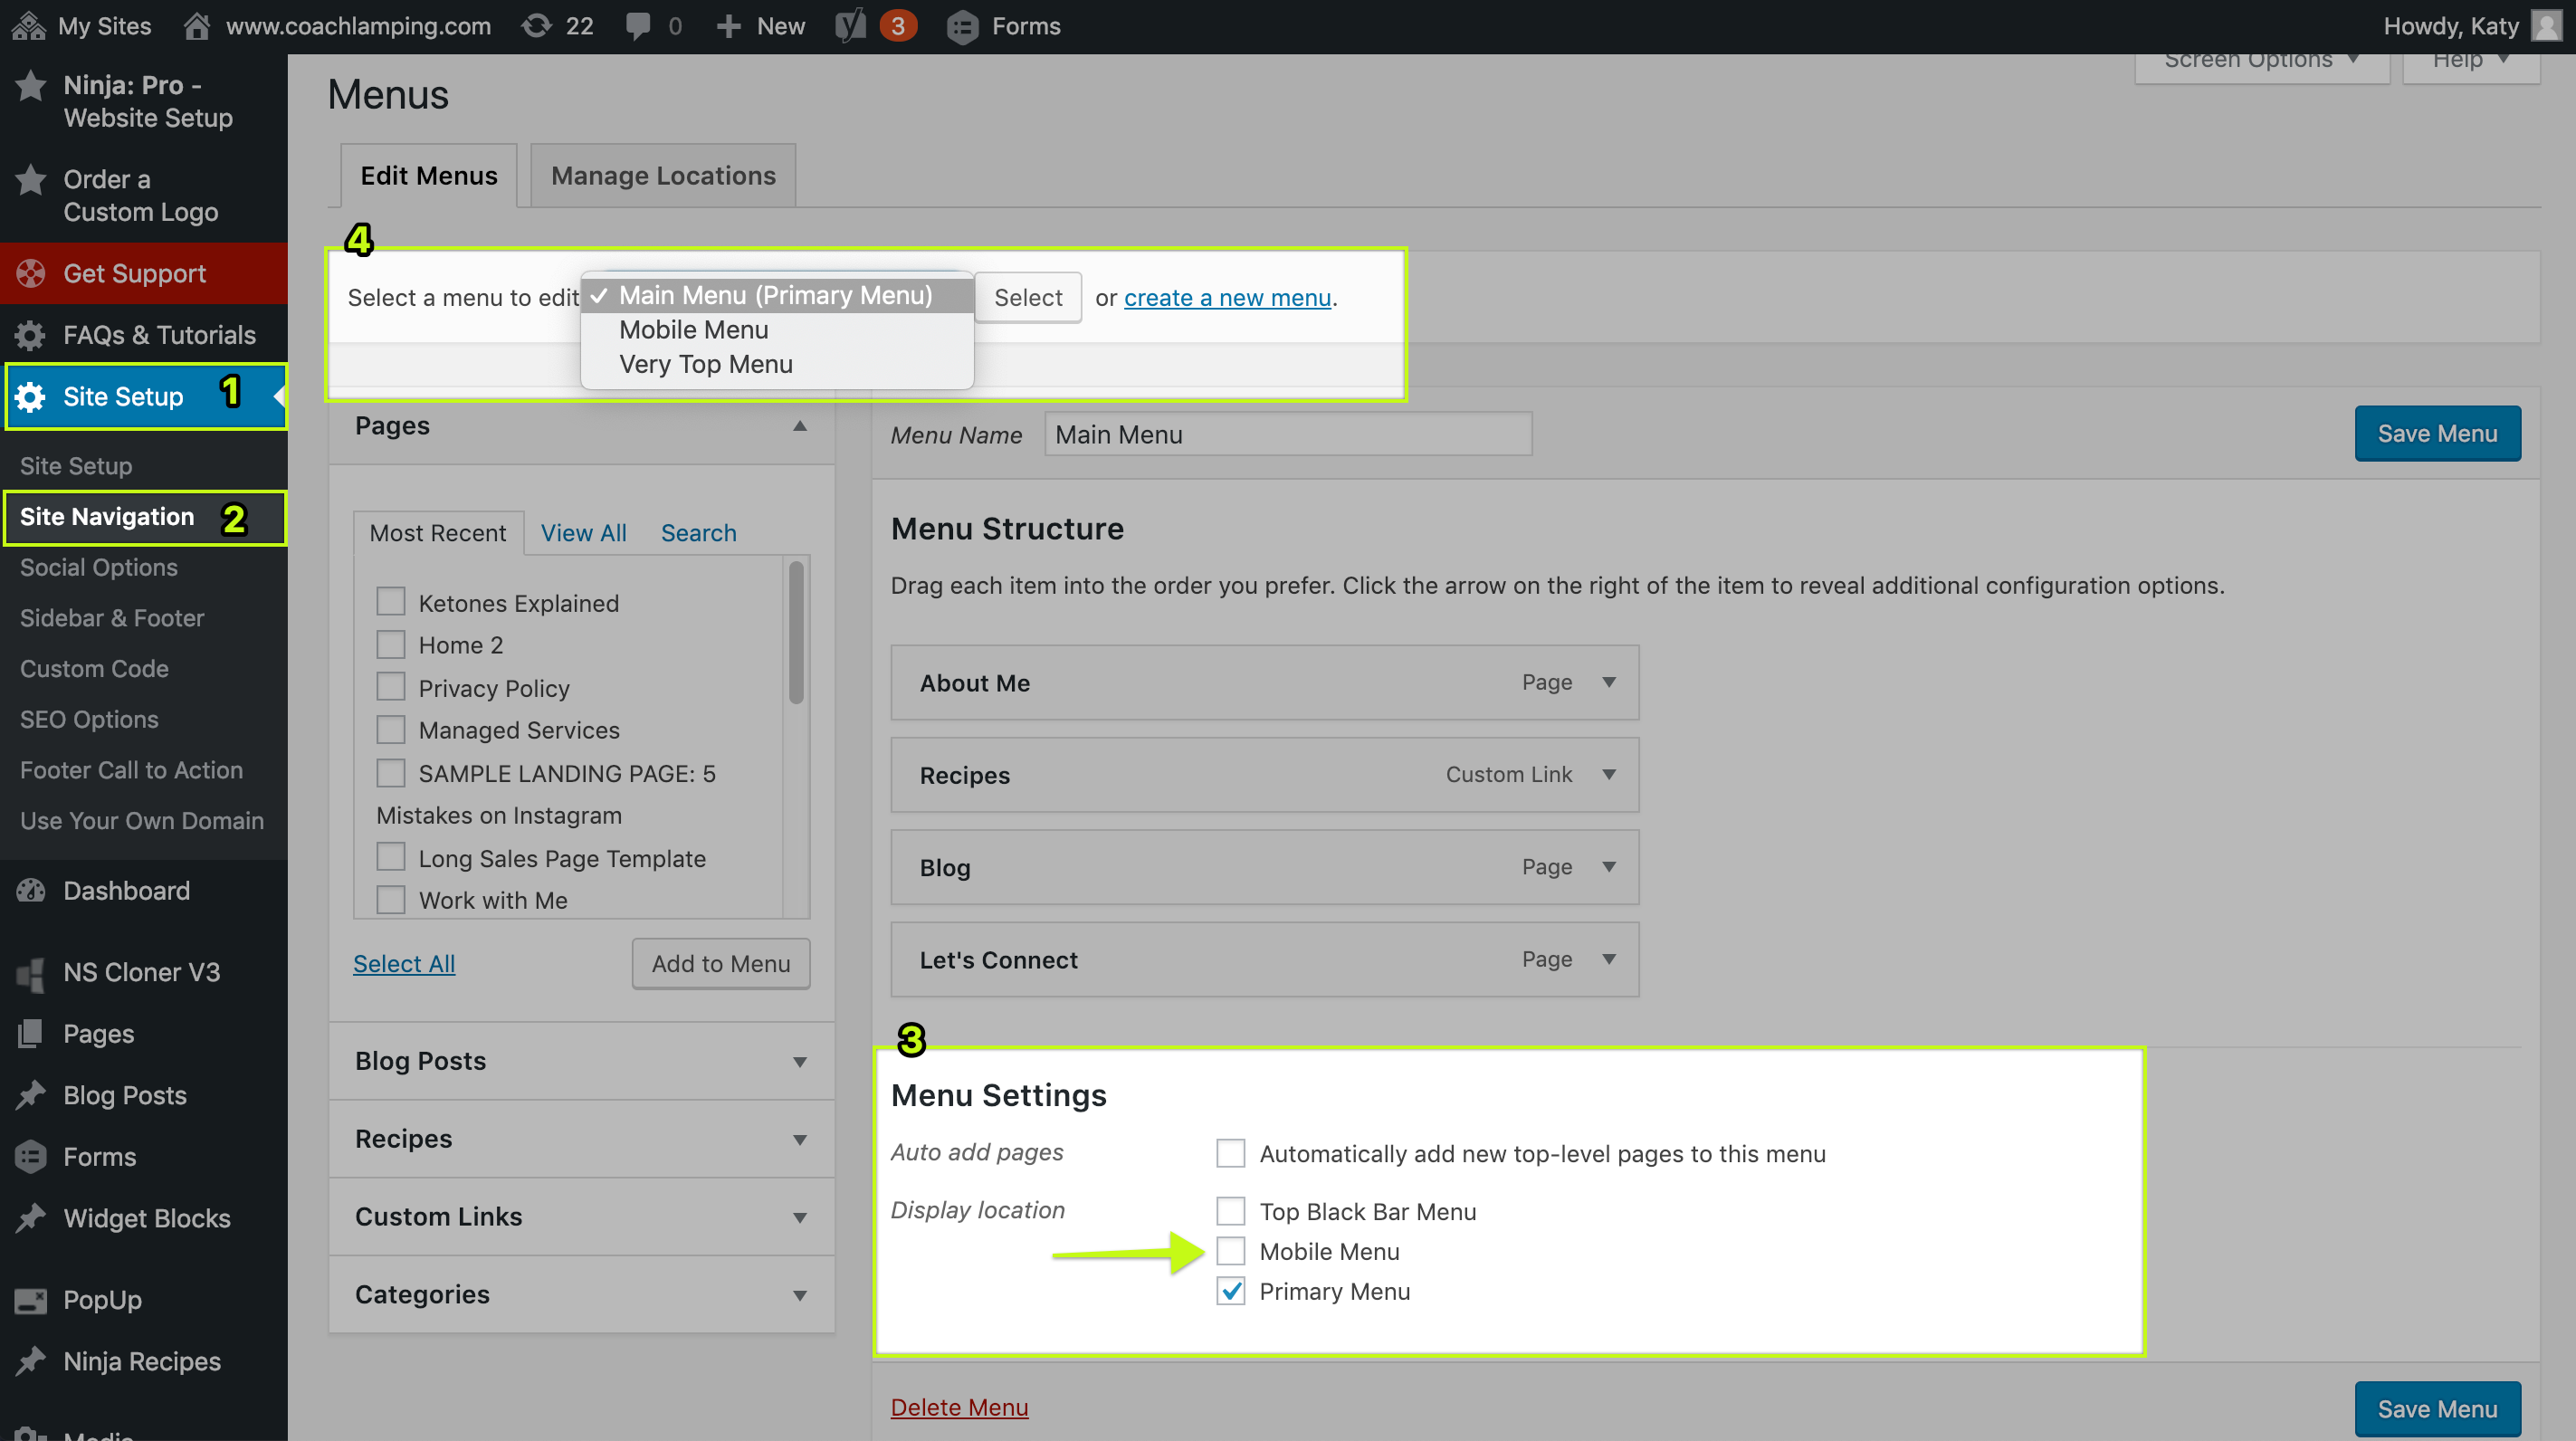This screenshot has height=1441, width=2576.
Task: Click the home icon beside www.coachlamping.com
Action: pyautogui.click(x=197, y=26)
